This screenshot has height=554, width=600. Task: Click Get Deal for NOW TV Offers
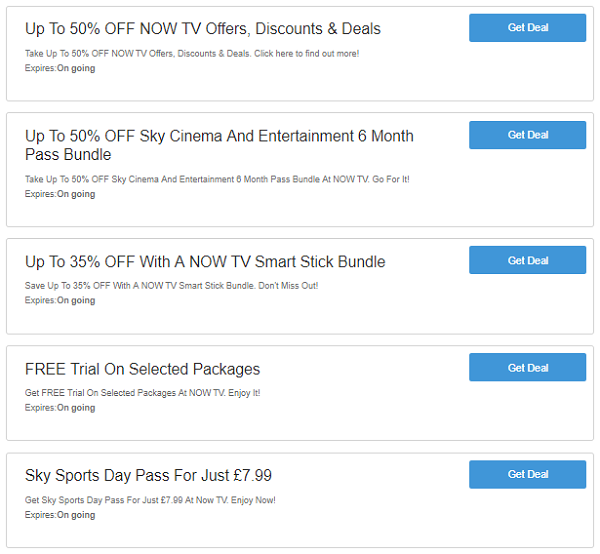(527, 28)
